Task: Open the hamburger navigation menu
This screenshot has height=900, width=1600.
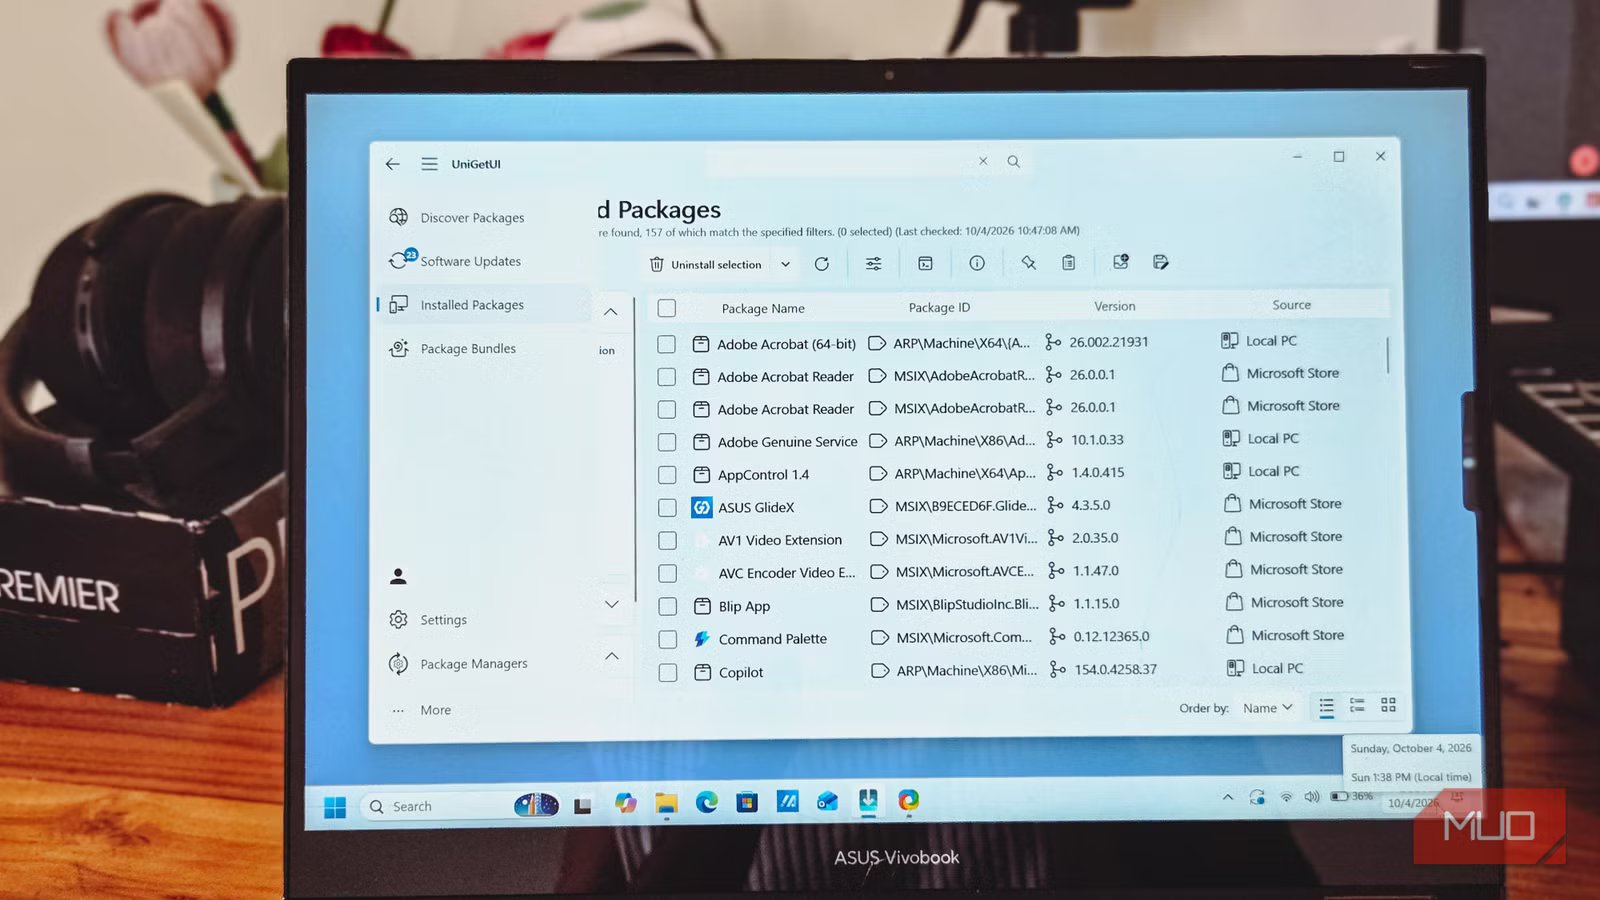Action: tap(429, 164)
